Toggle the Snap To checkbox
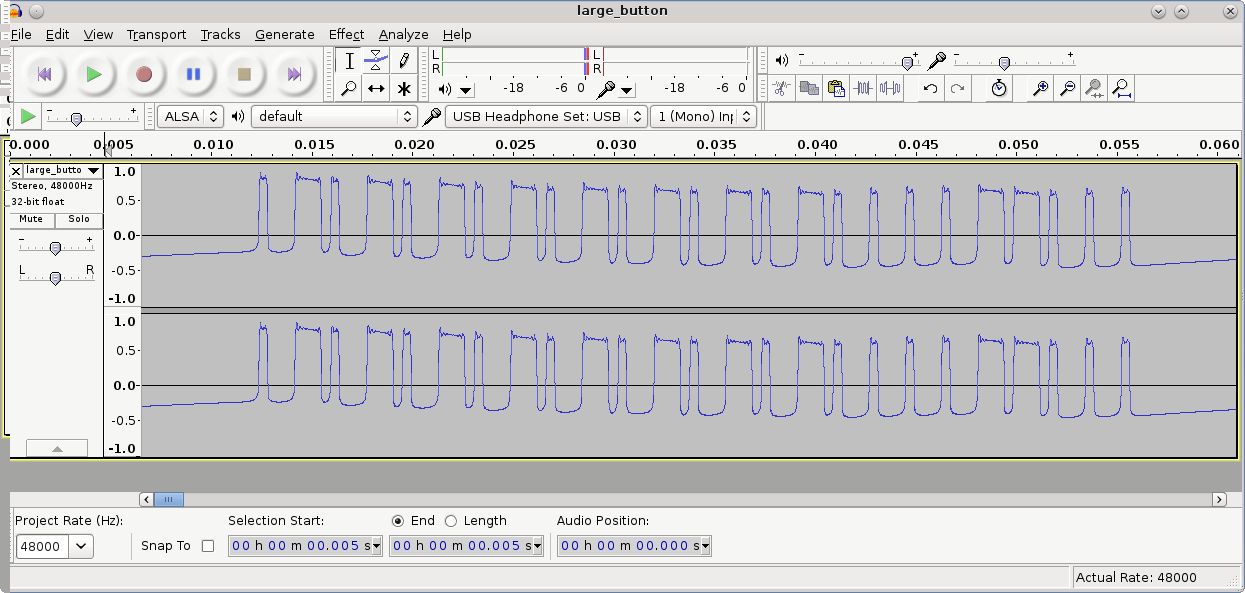Image resolution: width=1245 pixels, height=593 pixels. [x=208, y=546]
